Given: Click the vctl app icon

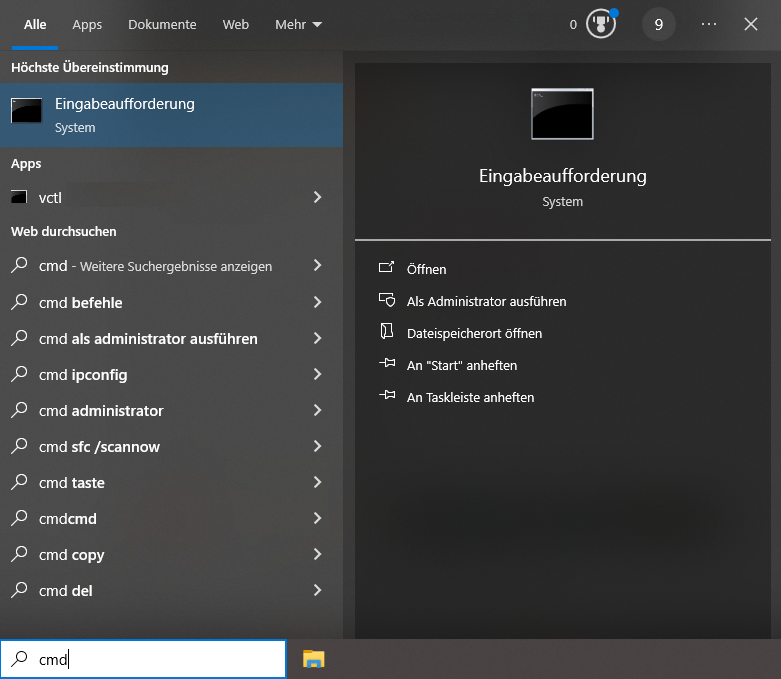Looking at the screenshot, I should point(19,198).
